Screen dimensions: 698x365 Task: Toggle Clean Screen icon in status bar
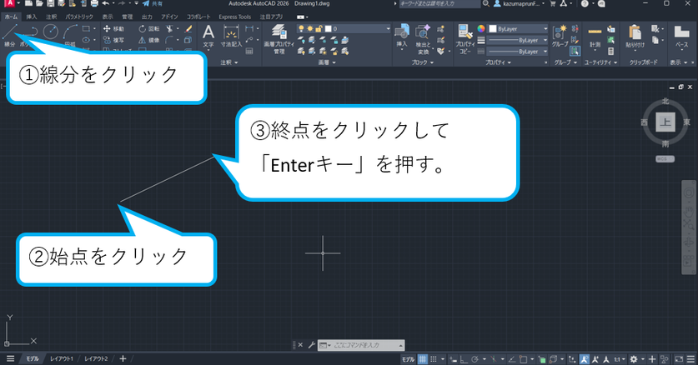[x=679, y=359]
